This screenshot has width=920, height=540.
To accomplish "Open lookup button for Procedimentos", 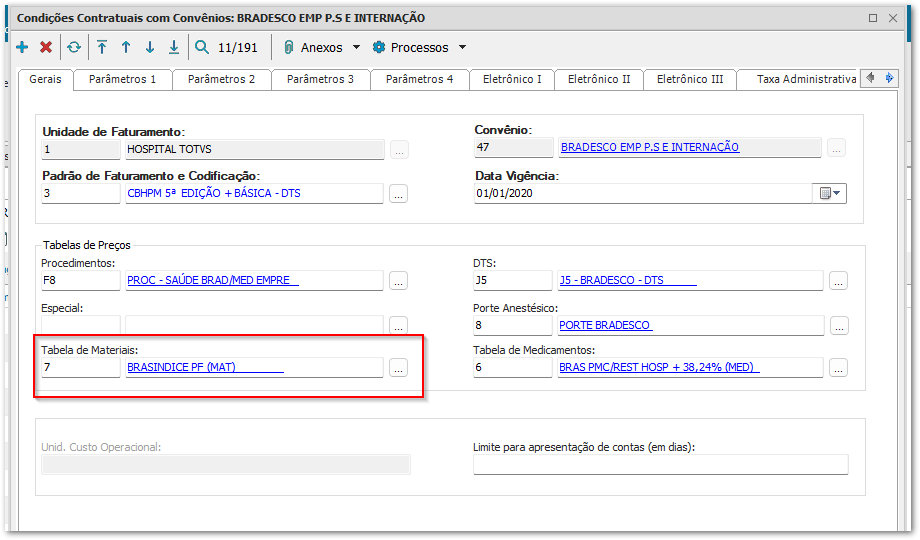I will (x=398, y=281).
